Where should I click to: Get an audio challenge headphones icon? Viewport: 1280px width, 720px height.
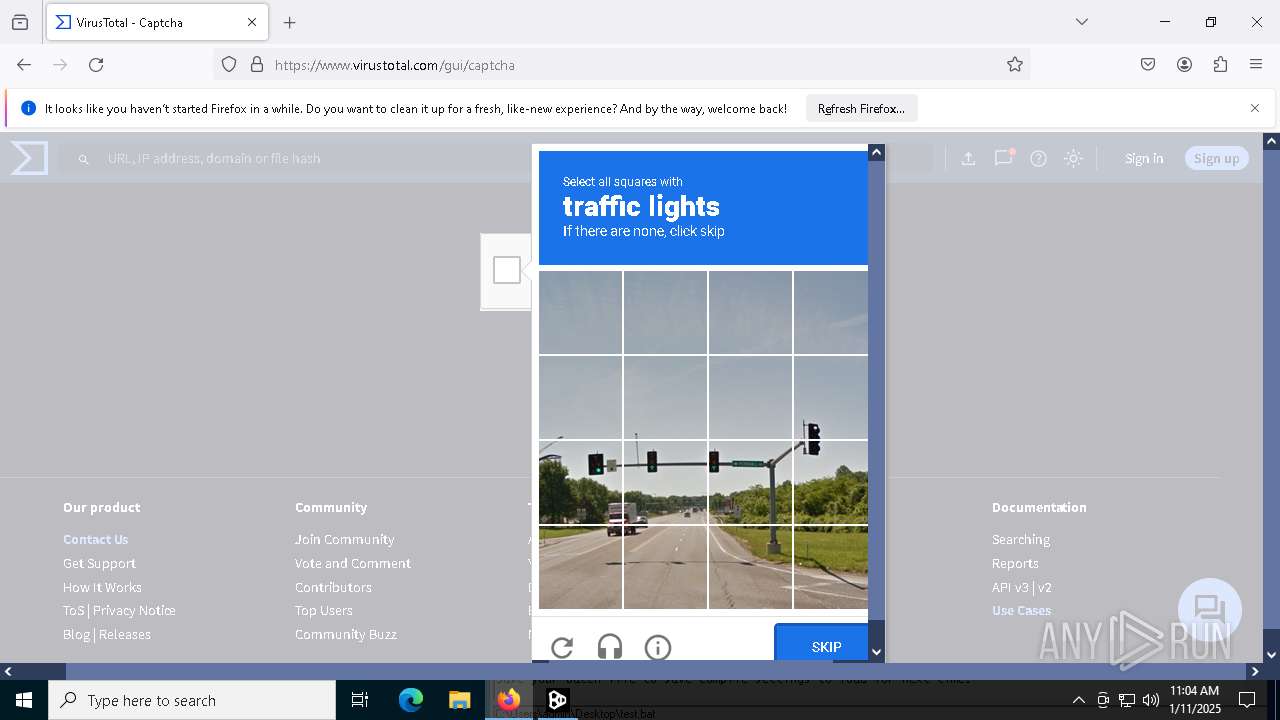[x=610, y=647]
